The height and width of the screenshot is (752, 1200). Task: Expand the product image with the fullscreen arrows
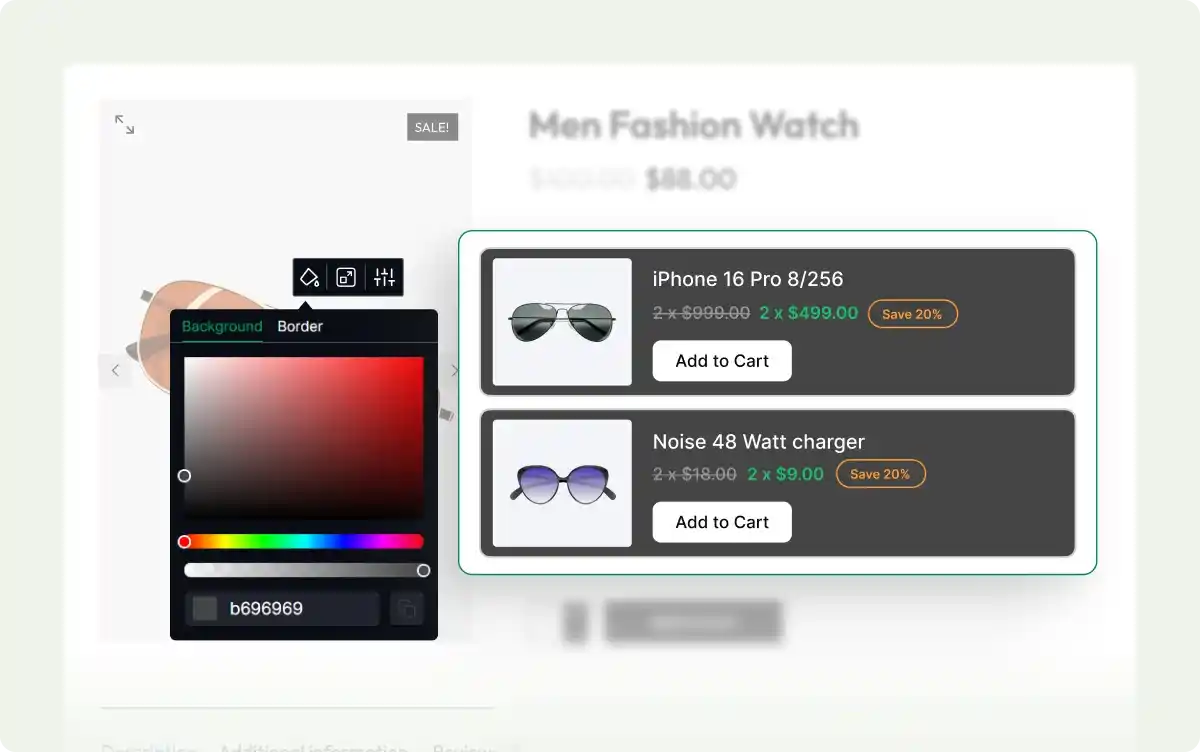pos(125,125)
